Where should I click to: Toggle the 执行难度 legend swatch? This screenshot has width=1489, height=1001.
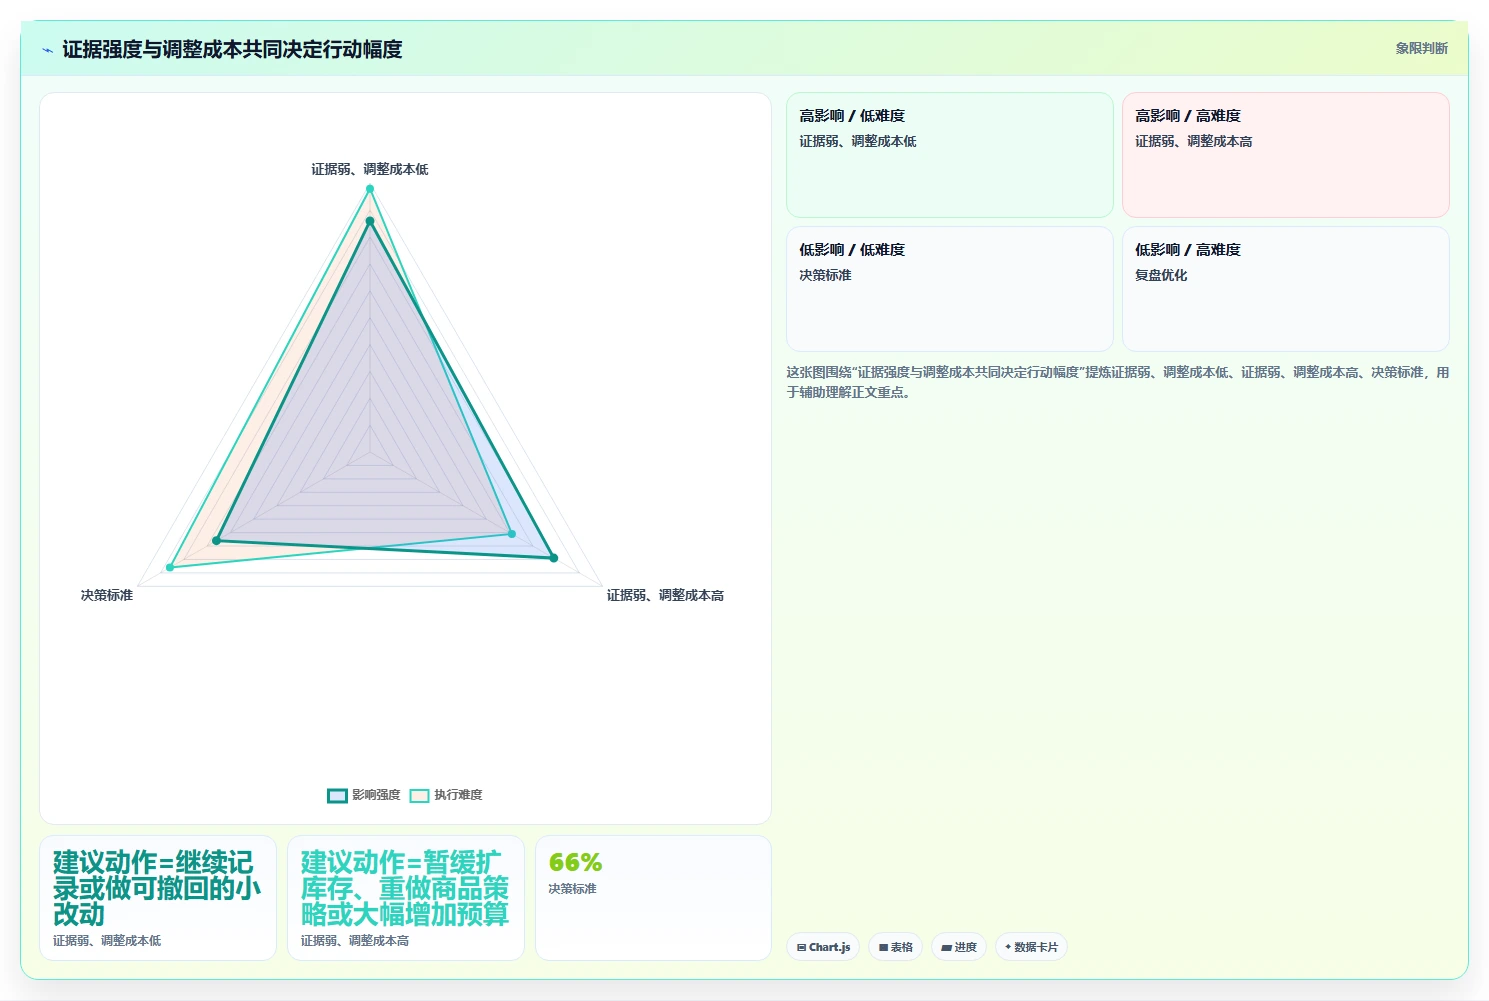[419, 795]
